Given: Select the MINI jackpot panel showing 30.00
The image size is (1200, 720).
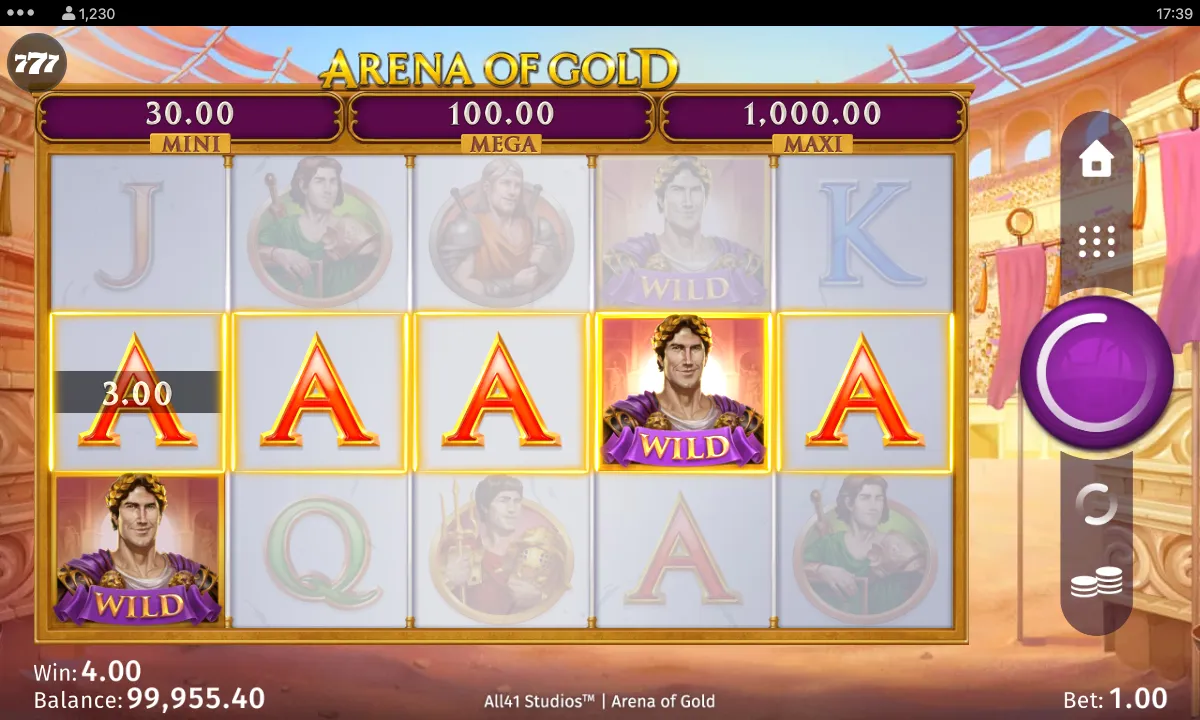Looking at the screenshot, I should (x=190, y=119).
